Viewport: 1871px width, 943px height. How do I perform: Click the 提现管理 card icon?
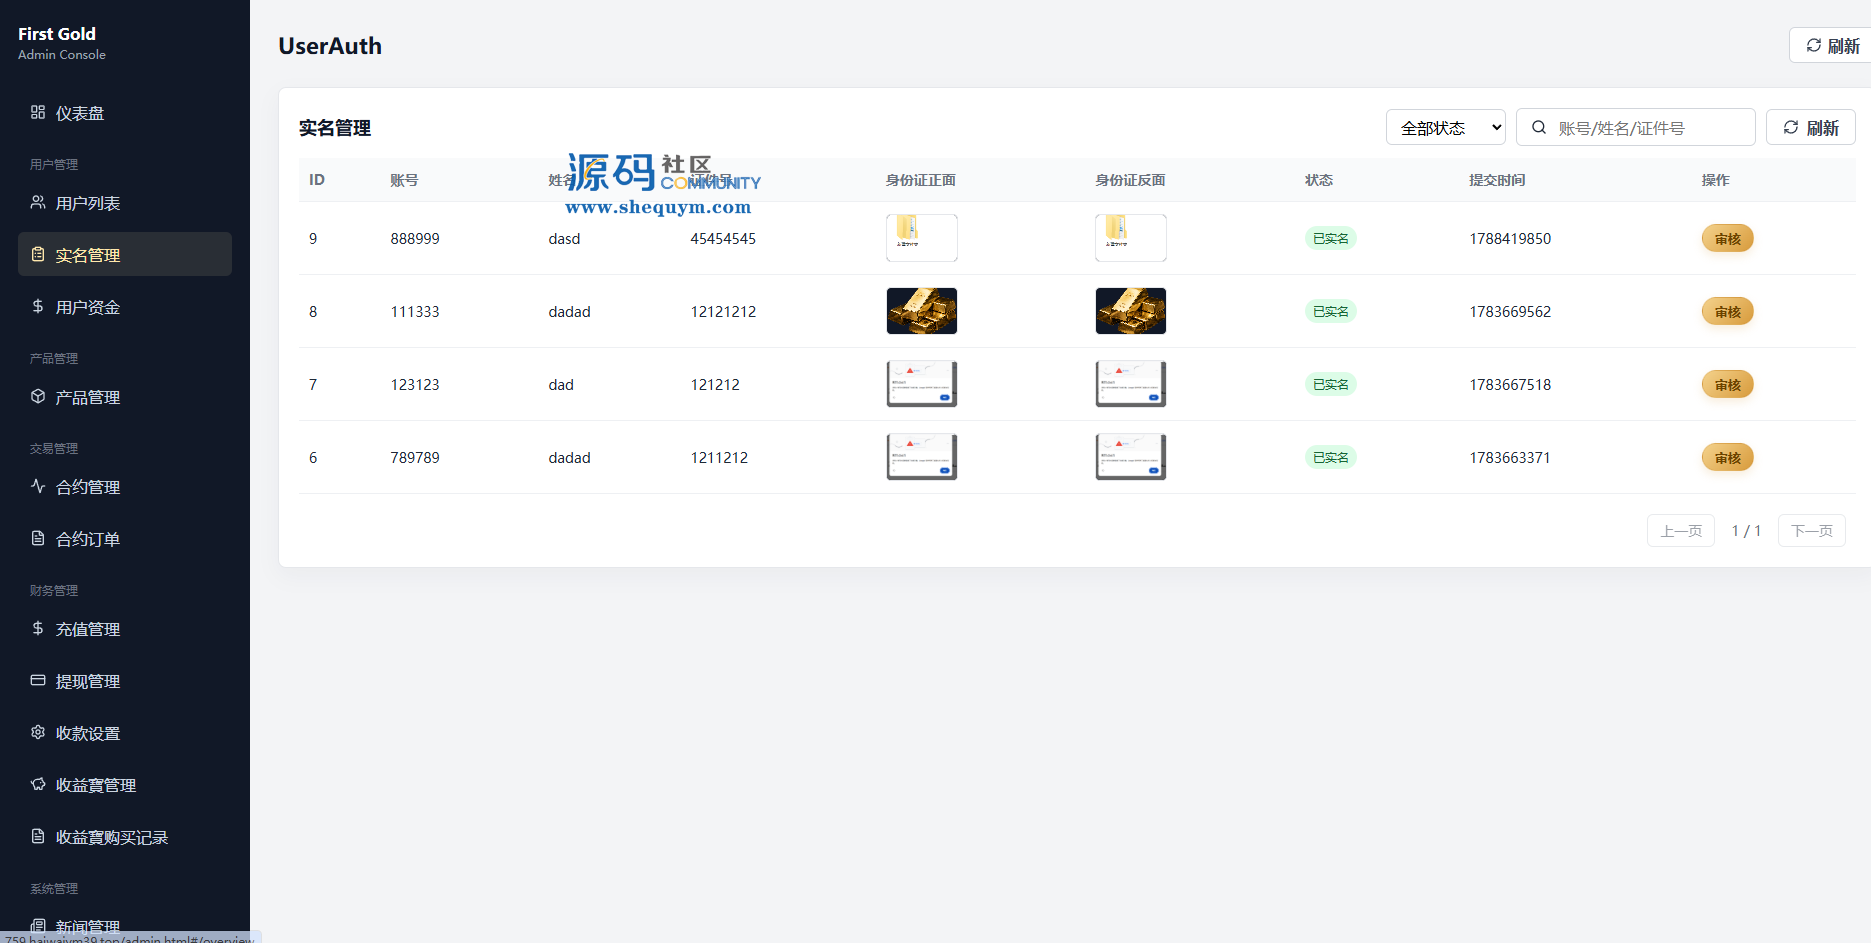tap(38, 680)
